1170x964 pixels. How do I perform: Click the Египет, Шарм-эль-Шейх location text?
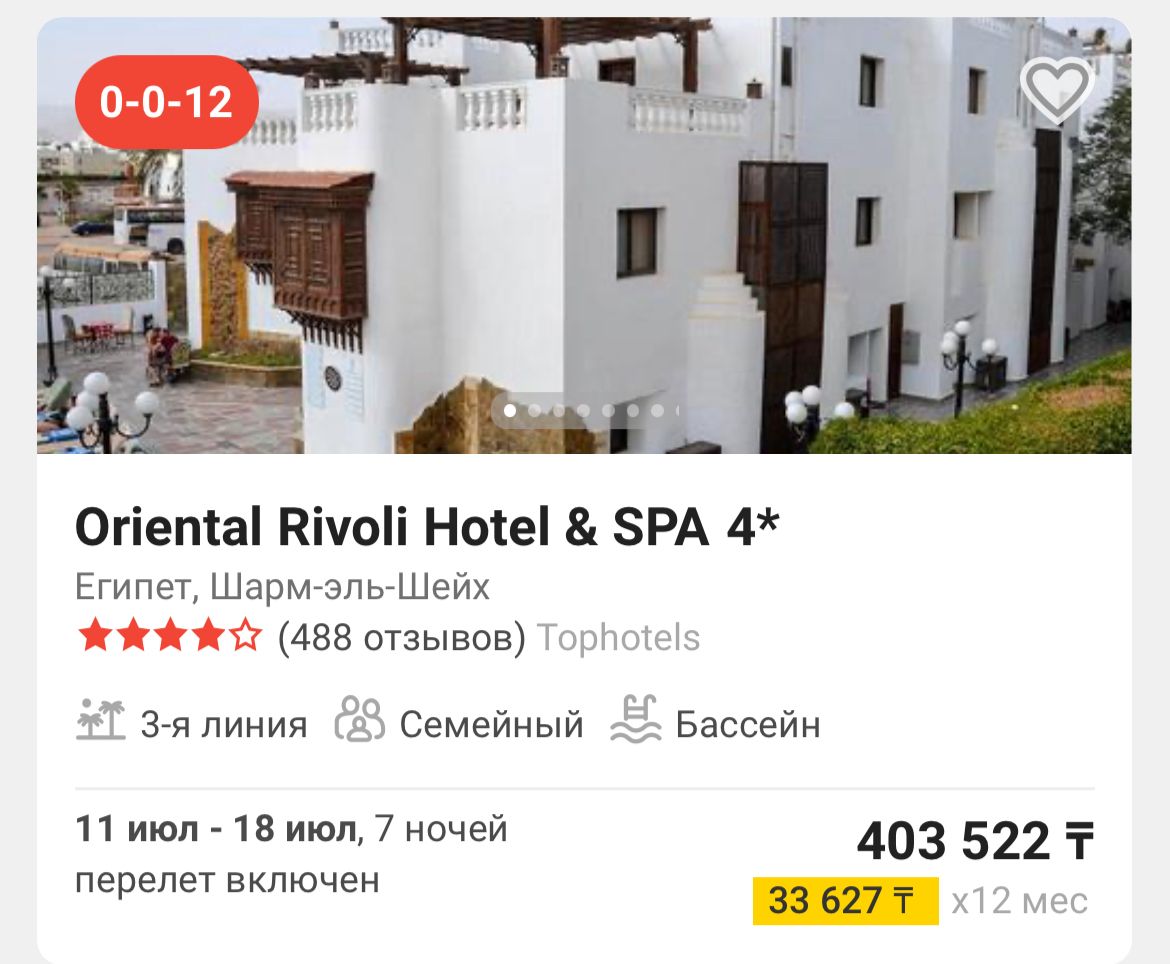click(282, 586)
